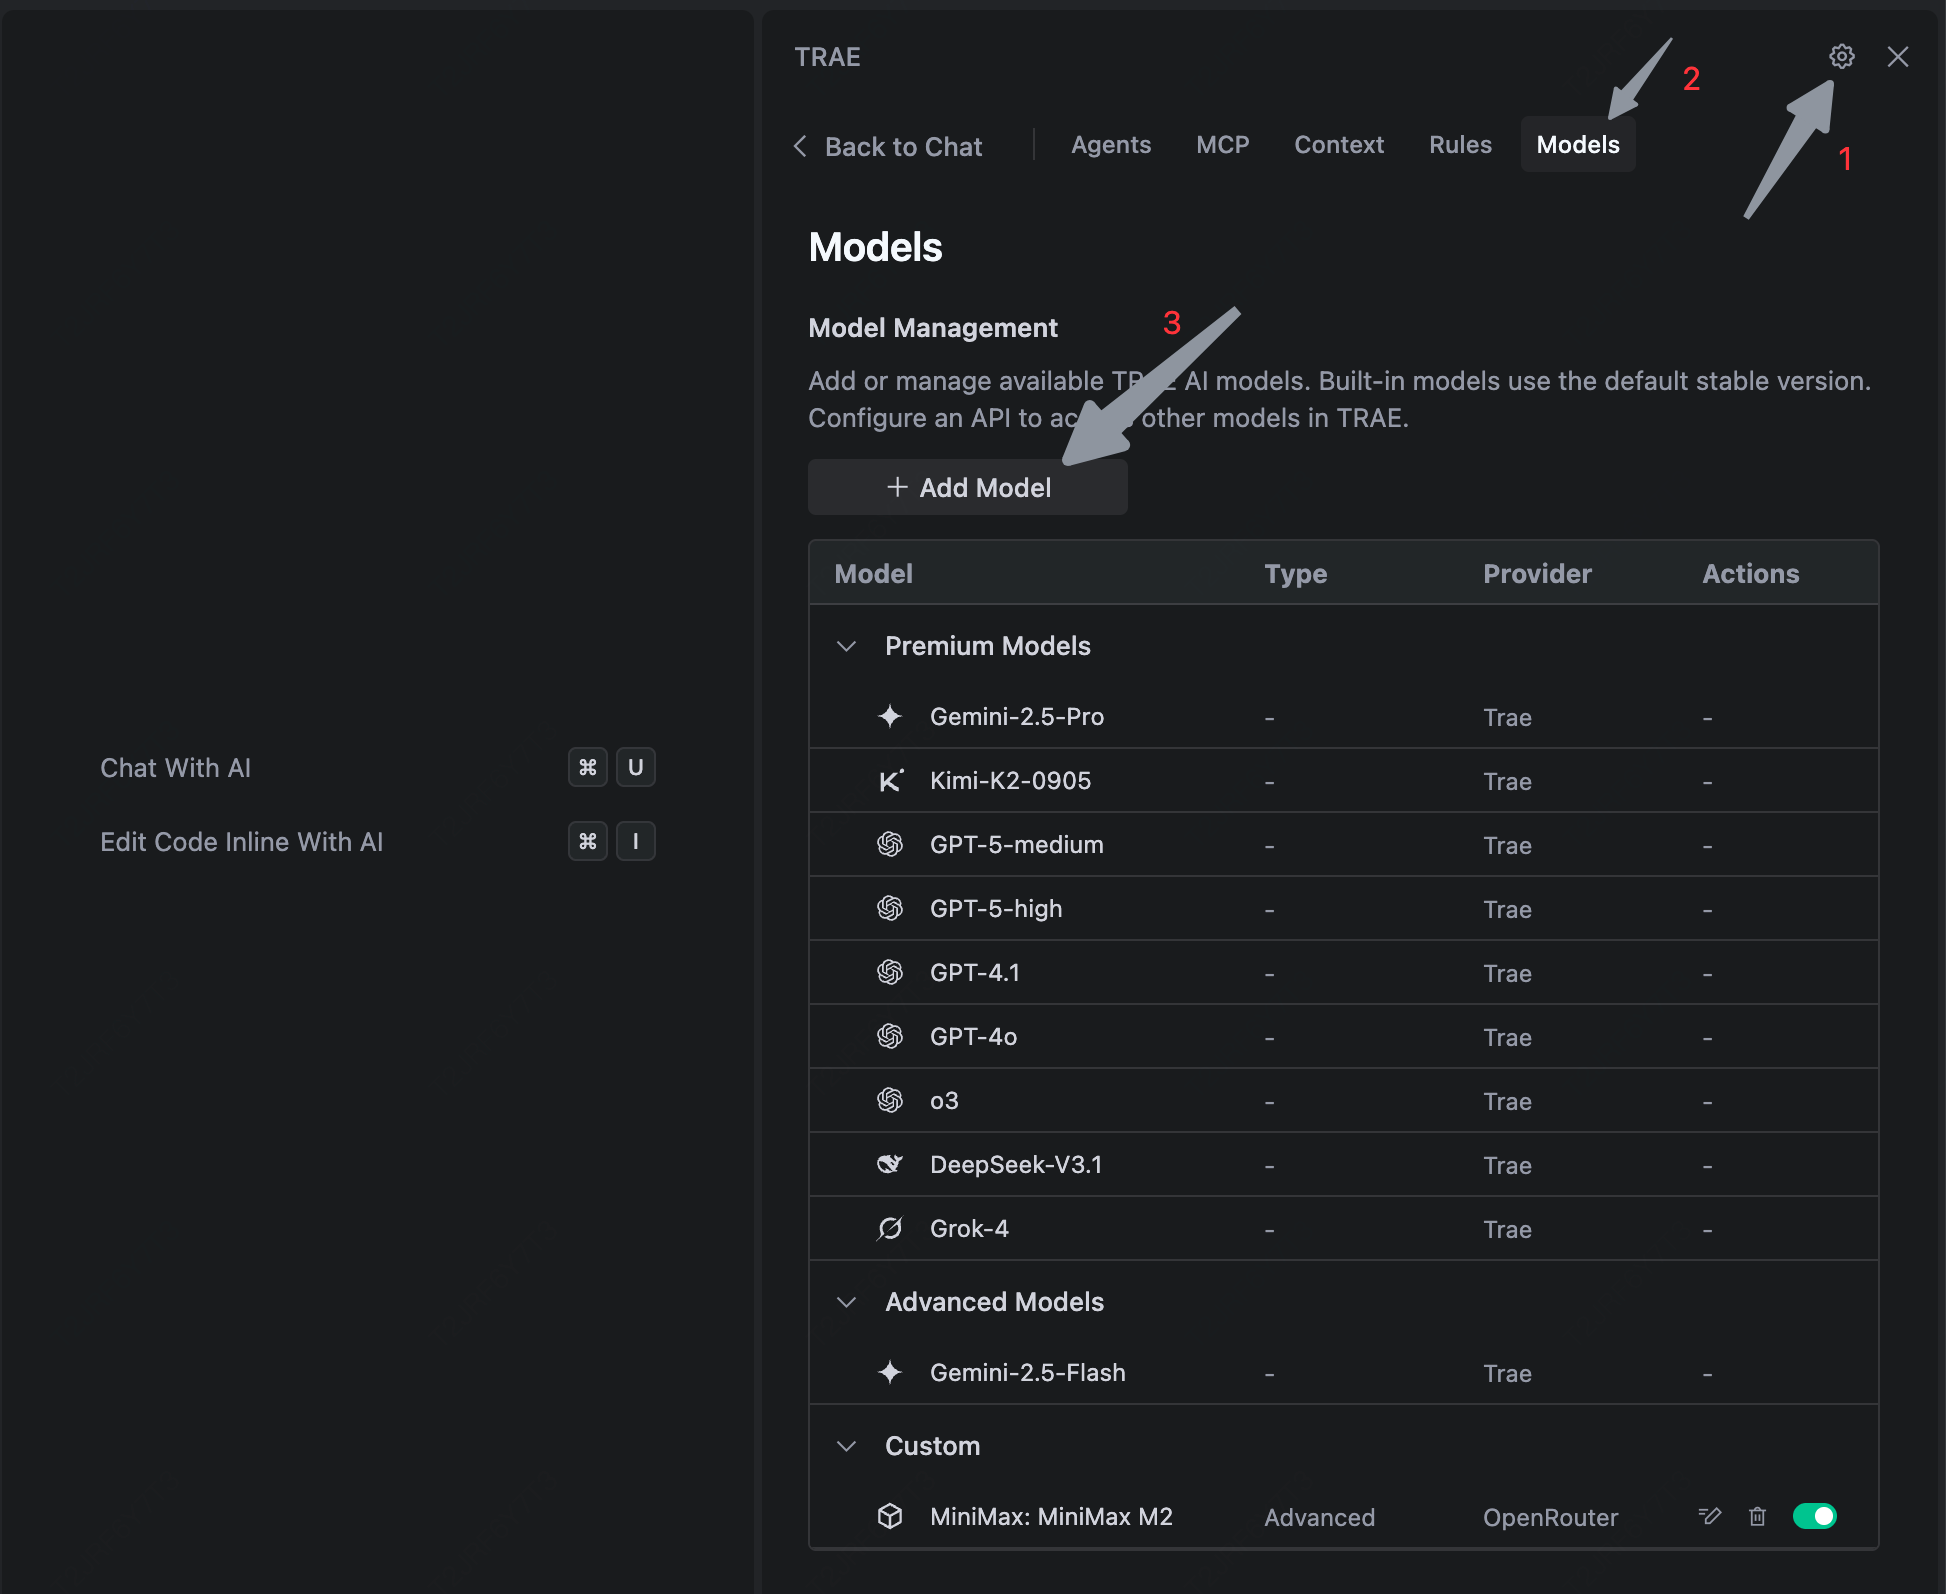Click the OpenRouter provider cell

1550,1518
